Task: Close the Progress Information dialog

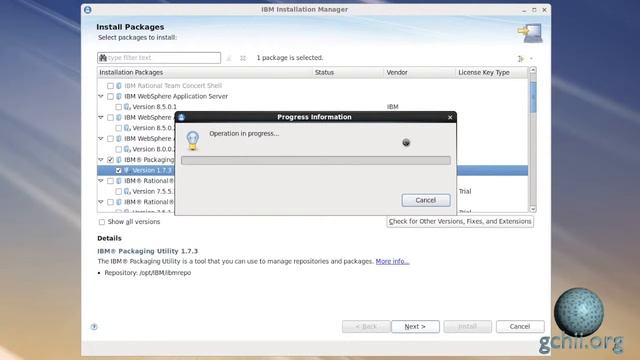Action: [450, 118]
